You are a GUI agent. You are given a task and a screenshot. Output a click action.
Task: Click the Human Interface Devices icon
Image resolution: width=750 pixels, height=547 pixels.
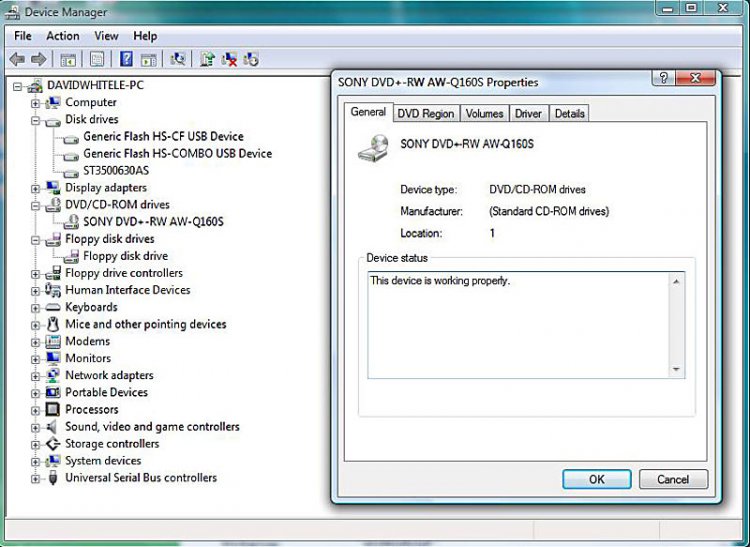pos(53,290)
